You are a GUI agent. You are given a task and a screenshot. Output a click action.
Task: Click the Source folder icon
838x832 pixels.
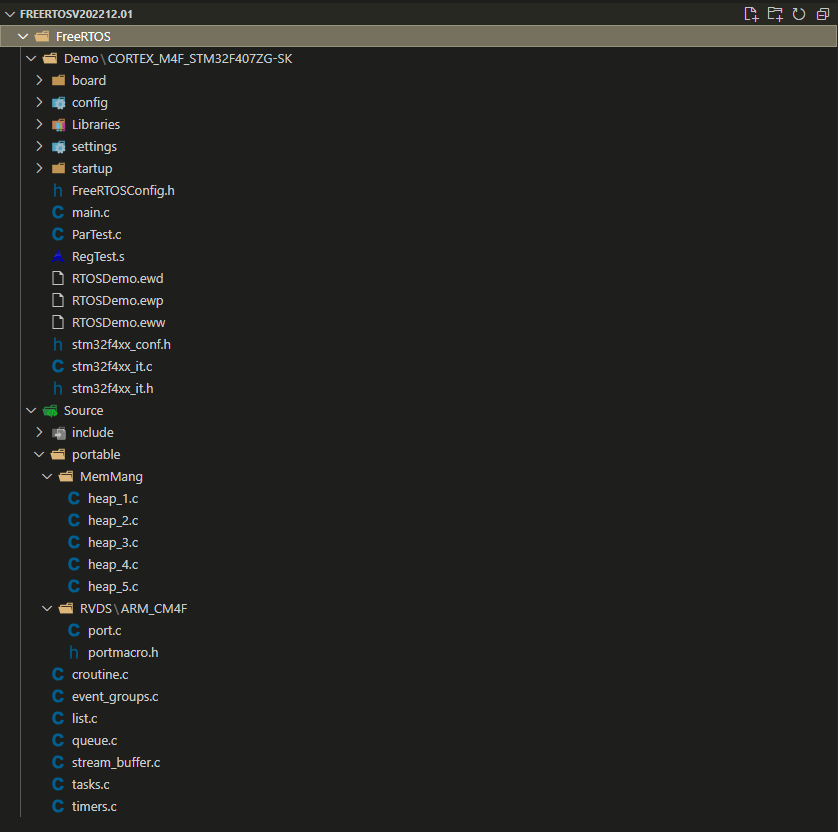50,411
